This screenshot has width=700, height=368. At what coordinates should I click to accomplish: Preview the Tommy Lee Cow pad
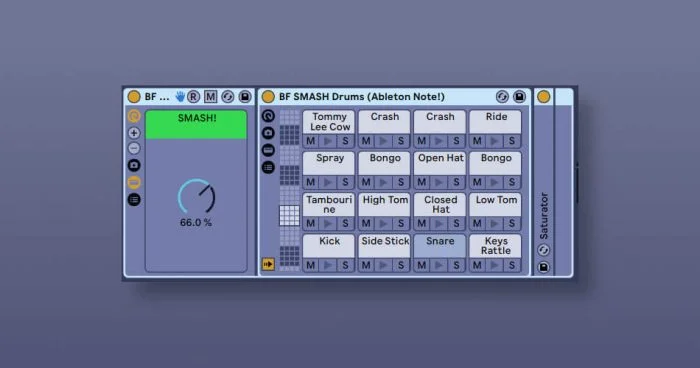click(x=328, y=141)
